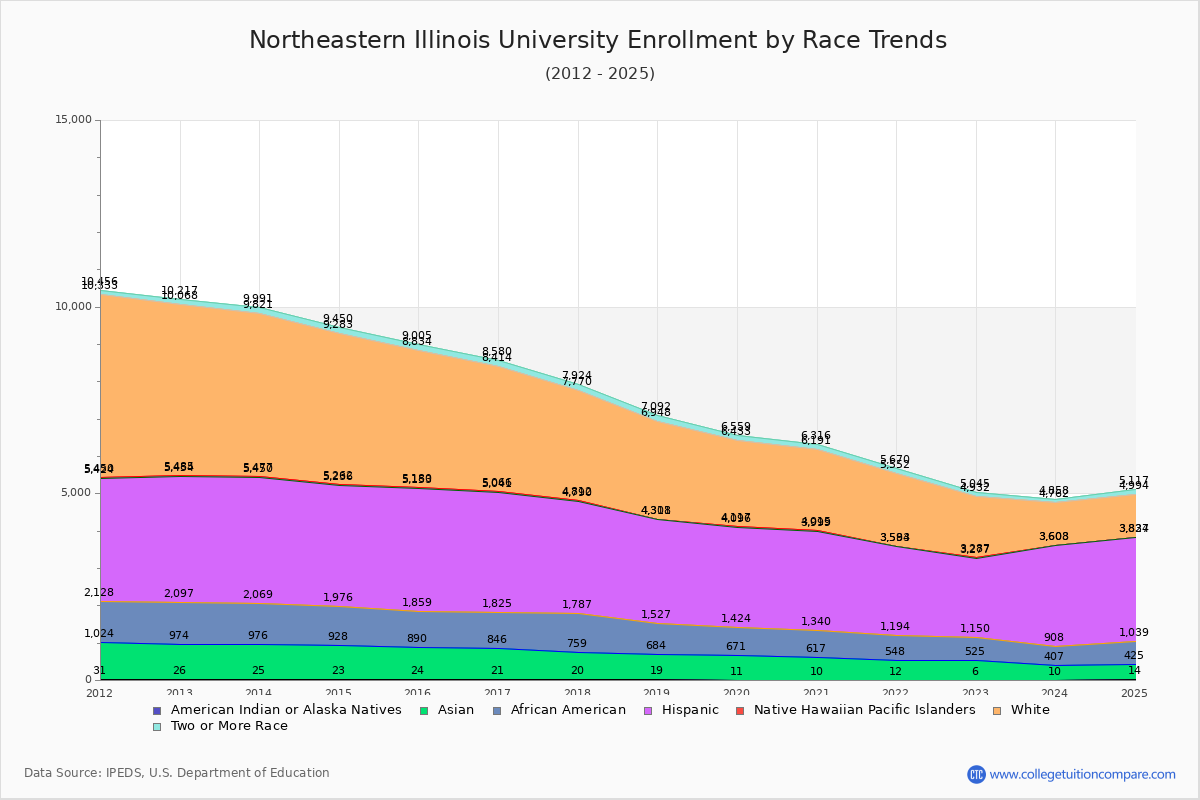This screenshot has width=1200, height=800.
Task: Toggle the Native Hawaiian Pacific Islanders legend entry
Action: [x=855, y=710]
